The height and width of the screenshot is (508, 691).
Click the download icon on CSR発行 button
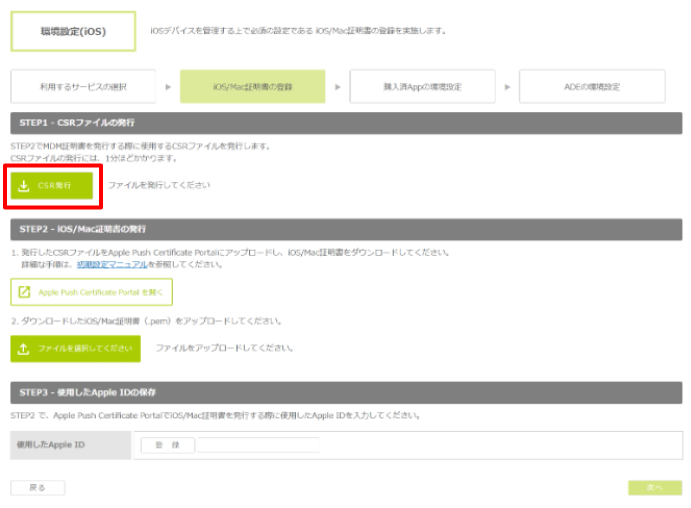tap(24, 186)
